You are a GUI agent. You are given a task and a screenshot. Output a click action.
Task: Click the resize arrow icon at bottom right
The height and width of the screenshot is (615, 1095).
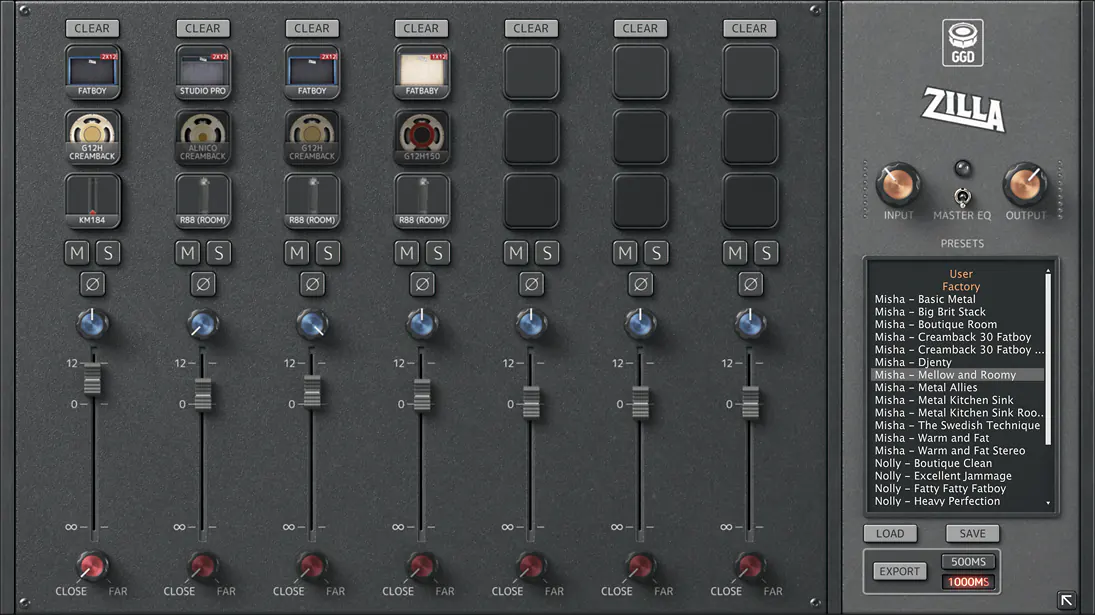point(1066,600)
